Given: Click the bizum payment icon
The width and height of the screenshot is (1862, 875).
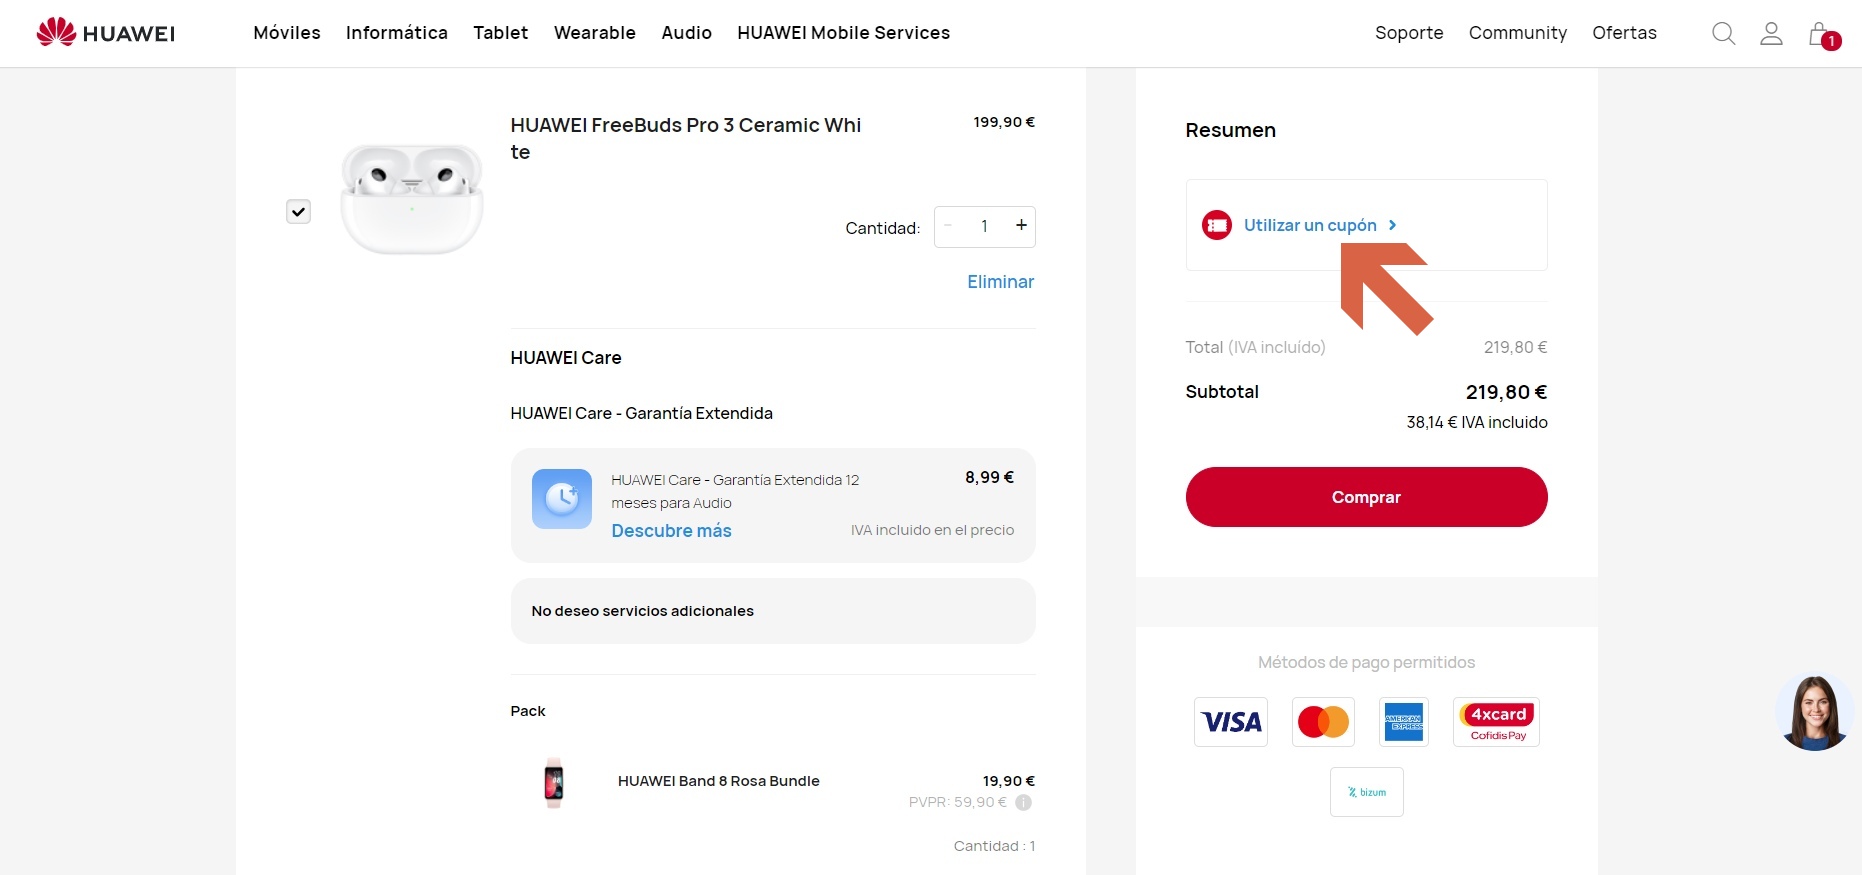Looking at the screenshot, I should (1366, 792).
